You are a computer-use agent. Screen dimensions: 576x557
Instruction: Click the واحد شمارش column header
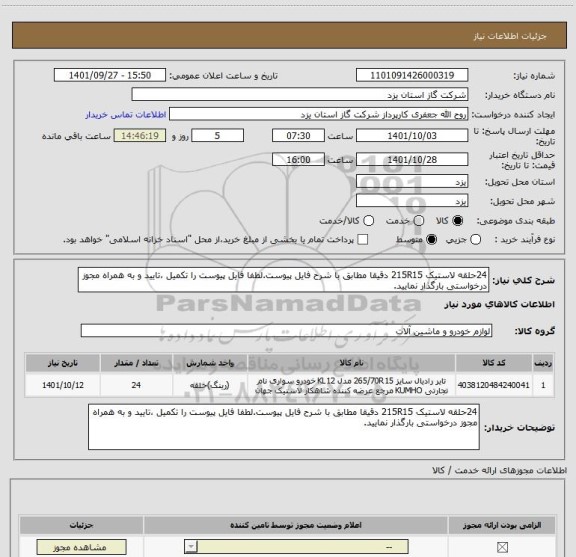point(210,363)
